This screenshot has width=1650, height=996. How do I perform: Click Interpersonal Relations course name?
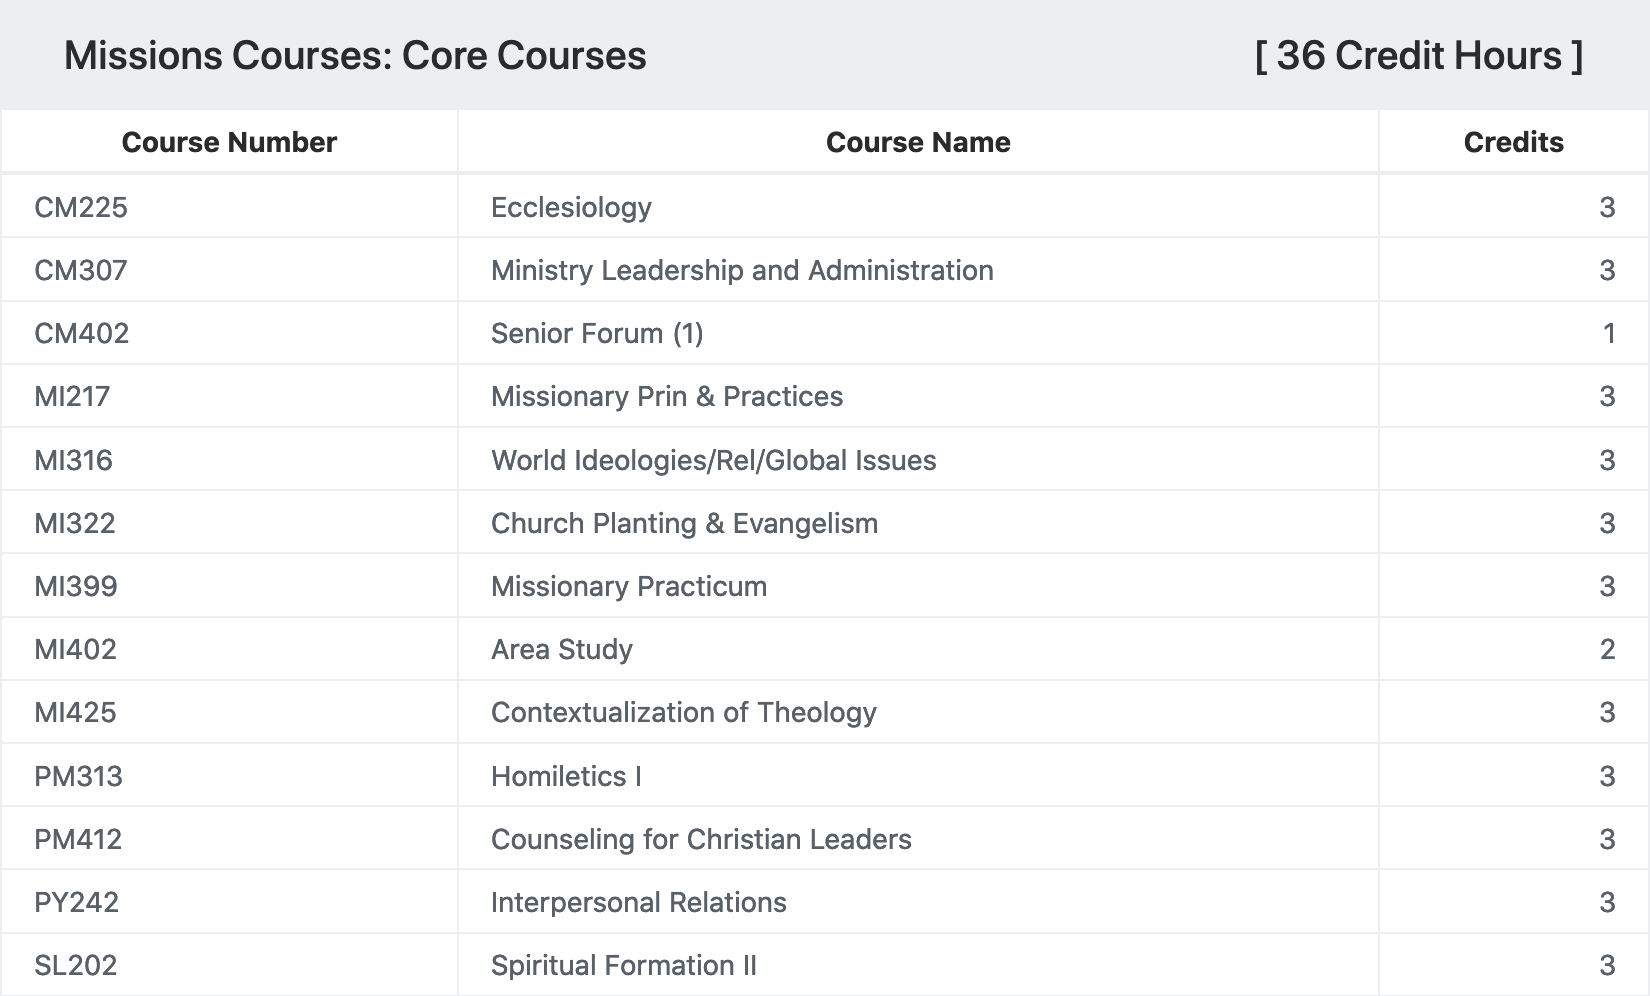click(x=639, y=902)
